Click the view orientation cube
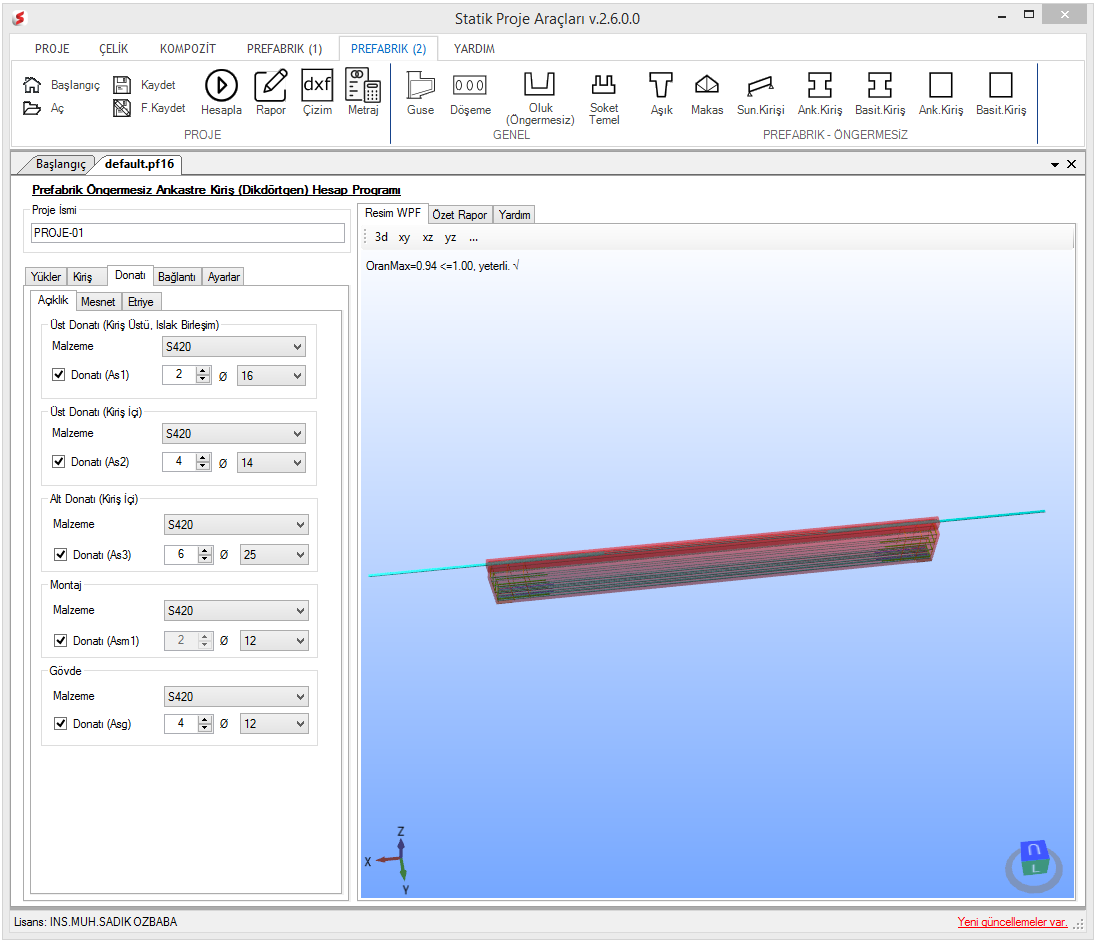 click(1034, 860)
